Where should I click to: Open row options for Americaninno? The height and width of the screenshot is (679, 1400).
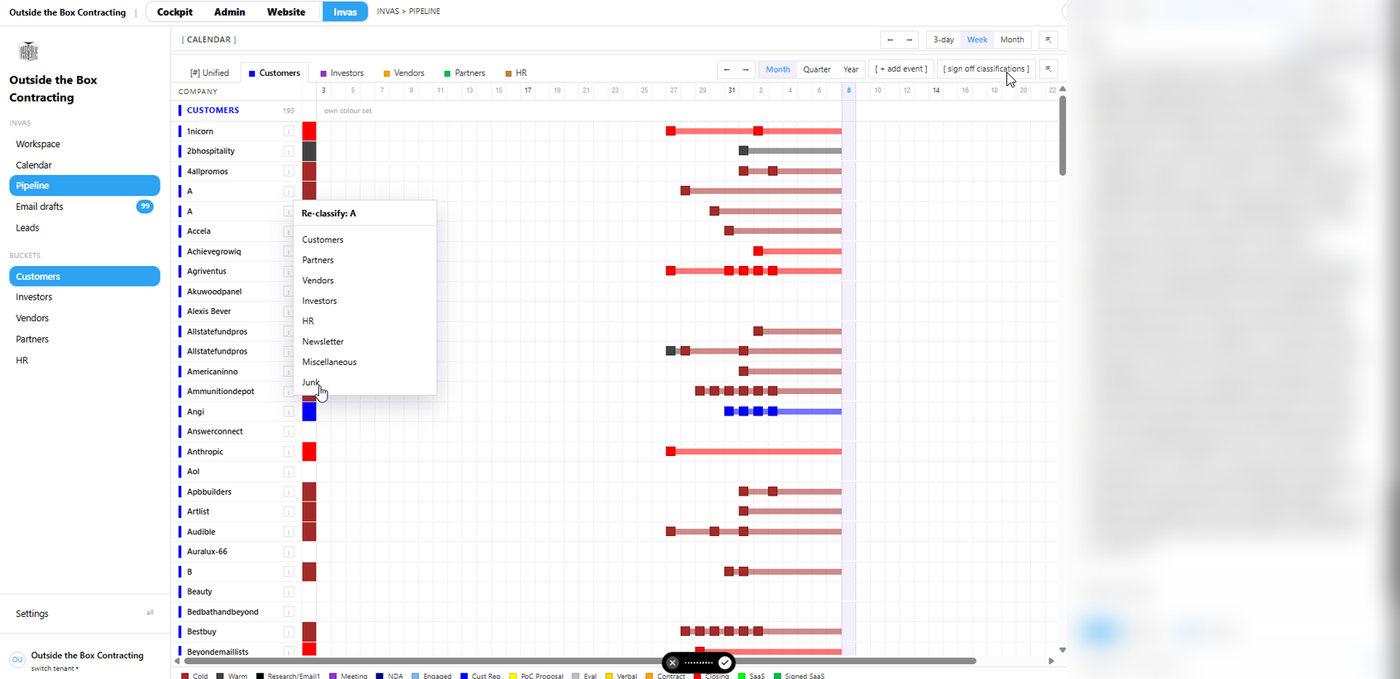pyautogui.click(x=288, y=371)
